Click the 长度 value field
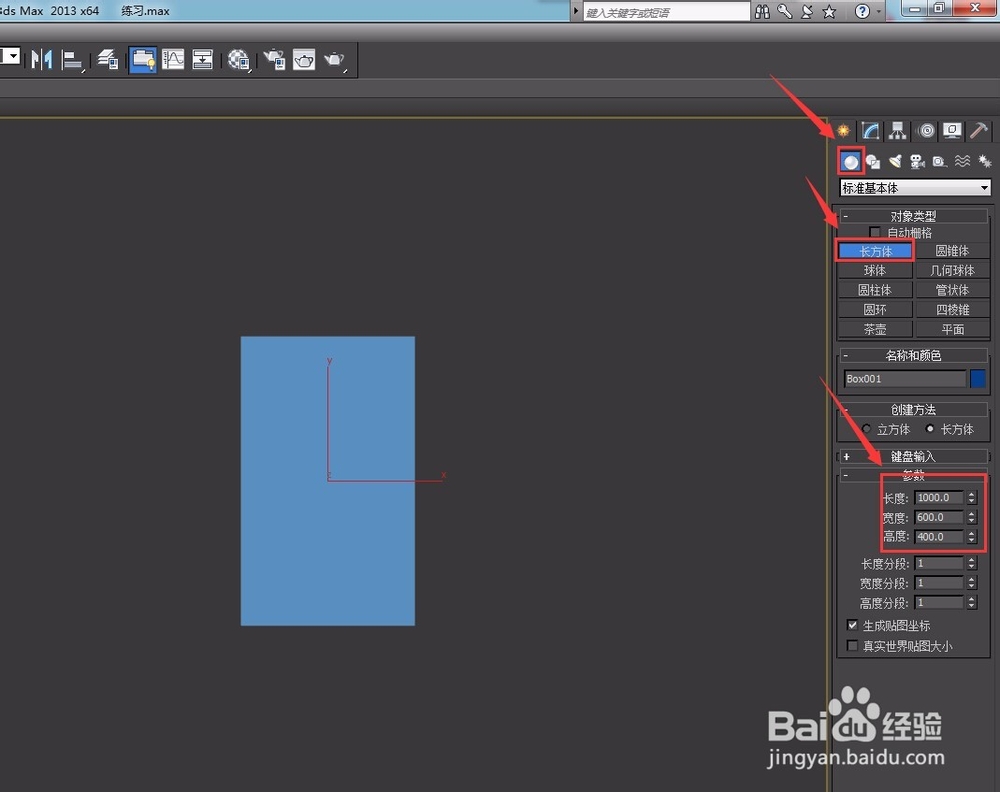Viewport: 1000px width, 792px height. click(939, 497)
